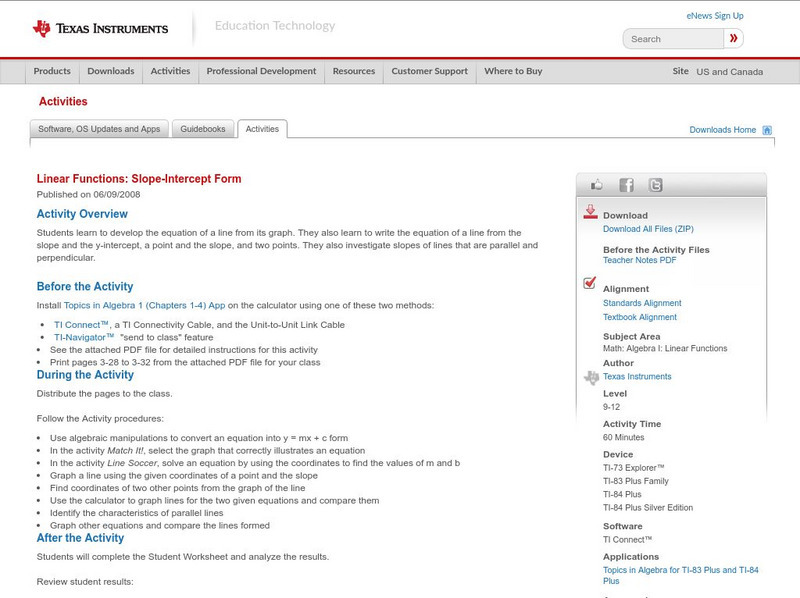Select the Activities tab below the heading
This screenshot has width=800, height=598.
tap(262, 129)
